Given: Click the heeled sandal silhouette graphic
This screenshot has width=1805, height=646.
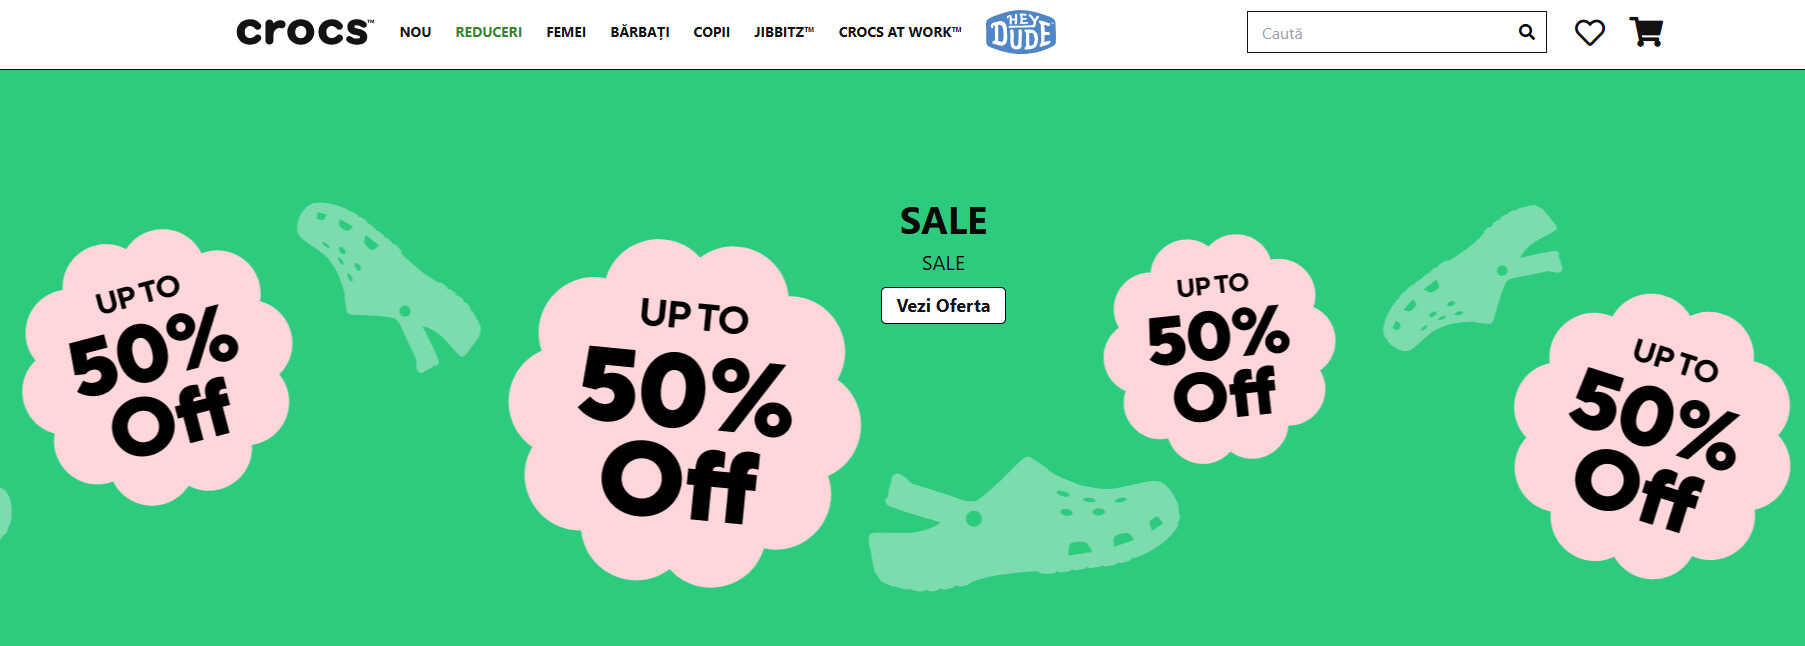Looking at the screenshot, I should pos(388,285).
